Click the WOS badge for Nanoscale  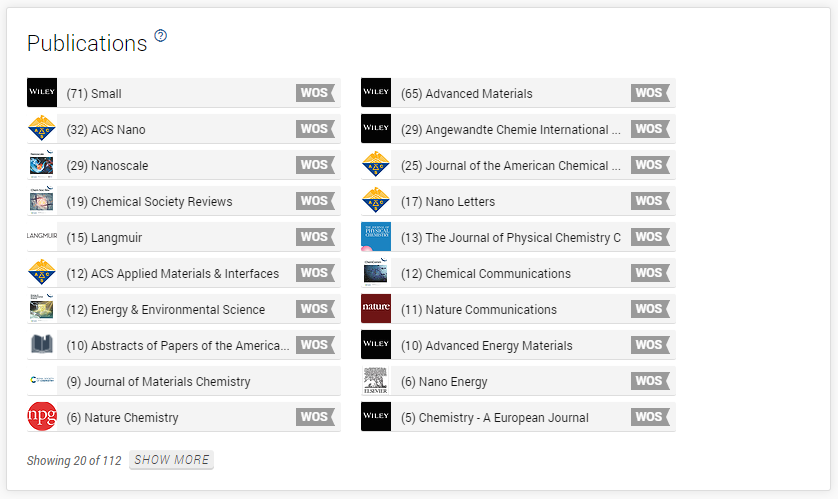315,165
